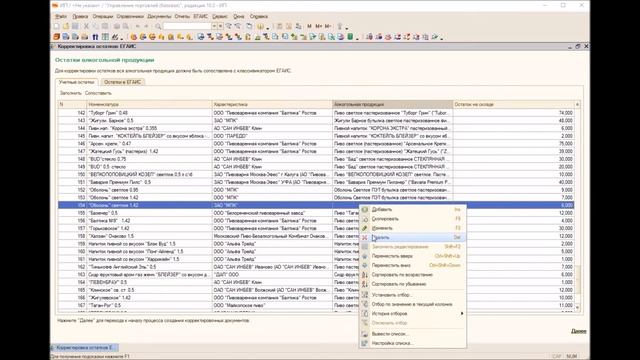Click the Сортировать по возрастанию icon

[365, 275]
